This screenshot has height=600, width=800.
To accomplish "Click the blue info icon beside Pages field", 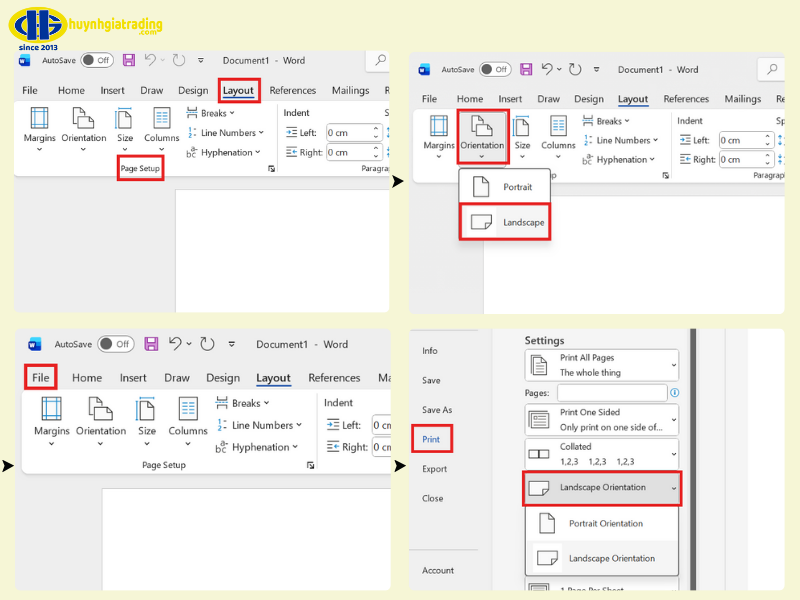I will [674, 393].
